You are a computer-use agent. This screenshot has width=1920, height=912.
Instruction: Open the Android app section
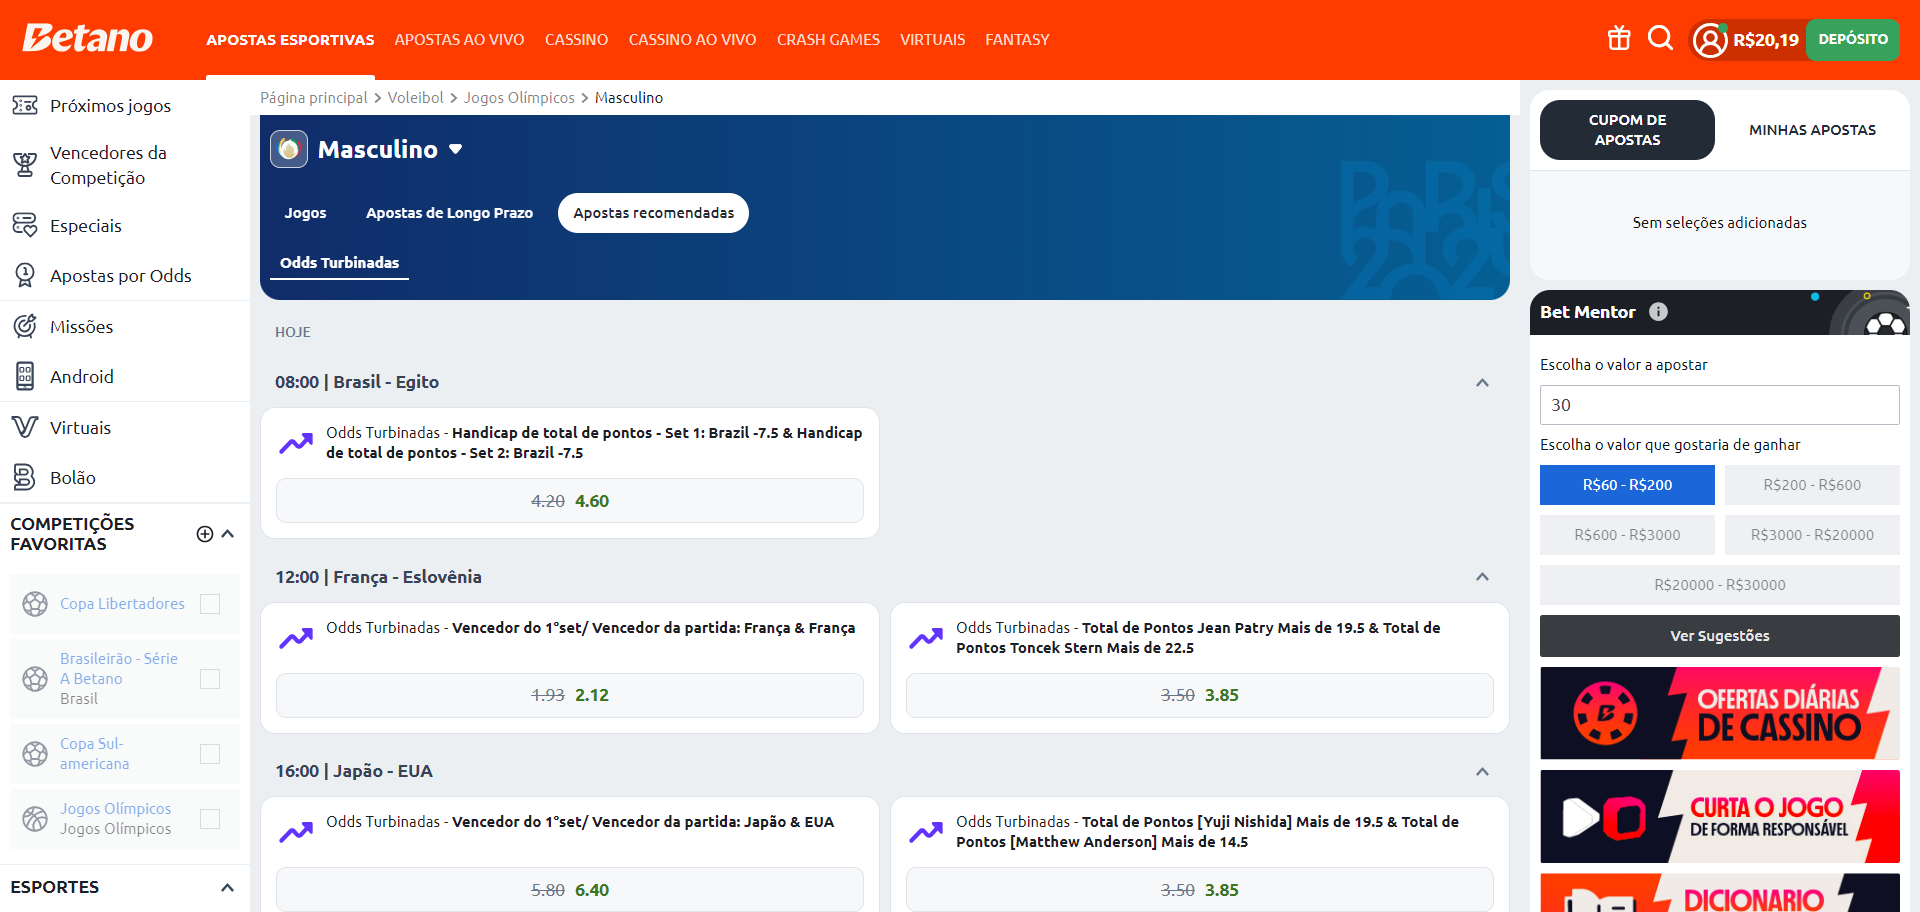tap(24, 376)
